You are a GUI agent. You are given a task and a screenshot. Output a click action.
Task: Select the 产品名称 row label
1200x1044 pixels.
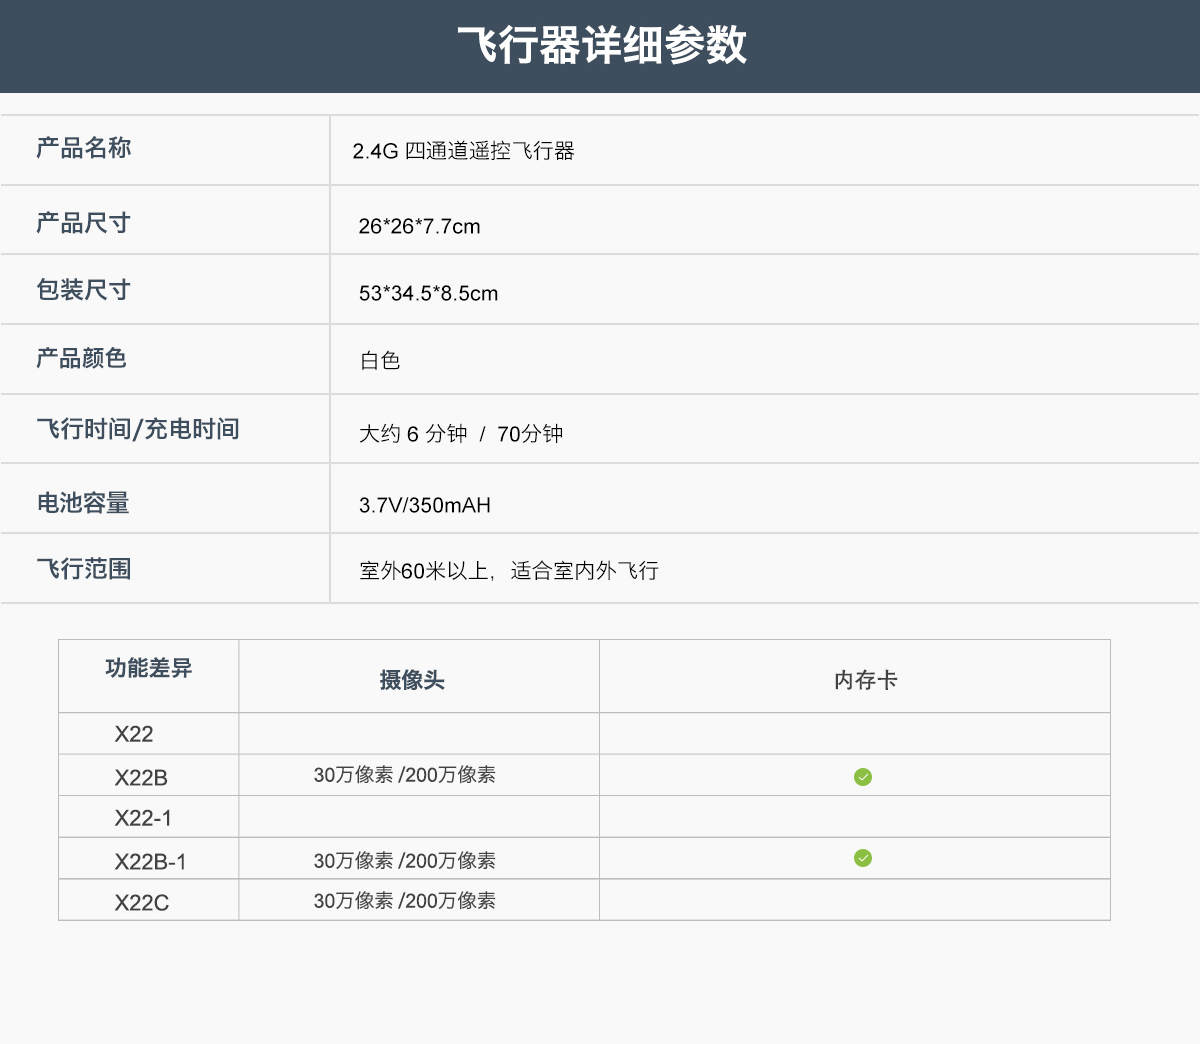[84, 149]
